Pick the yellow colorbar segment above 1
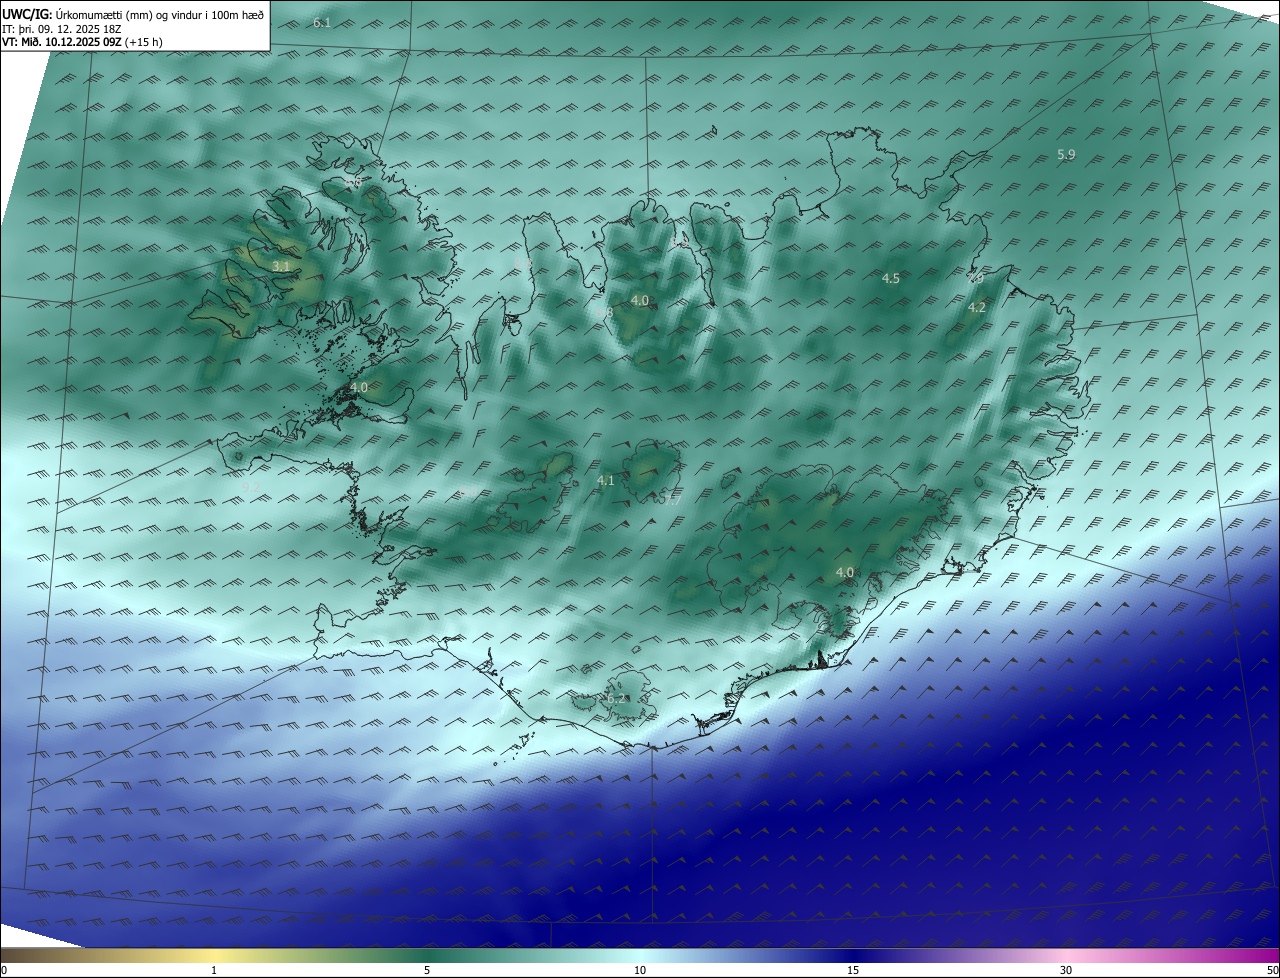1280x978 pixels. click(x=214, y=955)
